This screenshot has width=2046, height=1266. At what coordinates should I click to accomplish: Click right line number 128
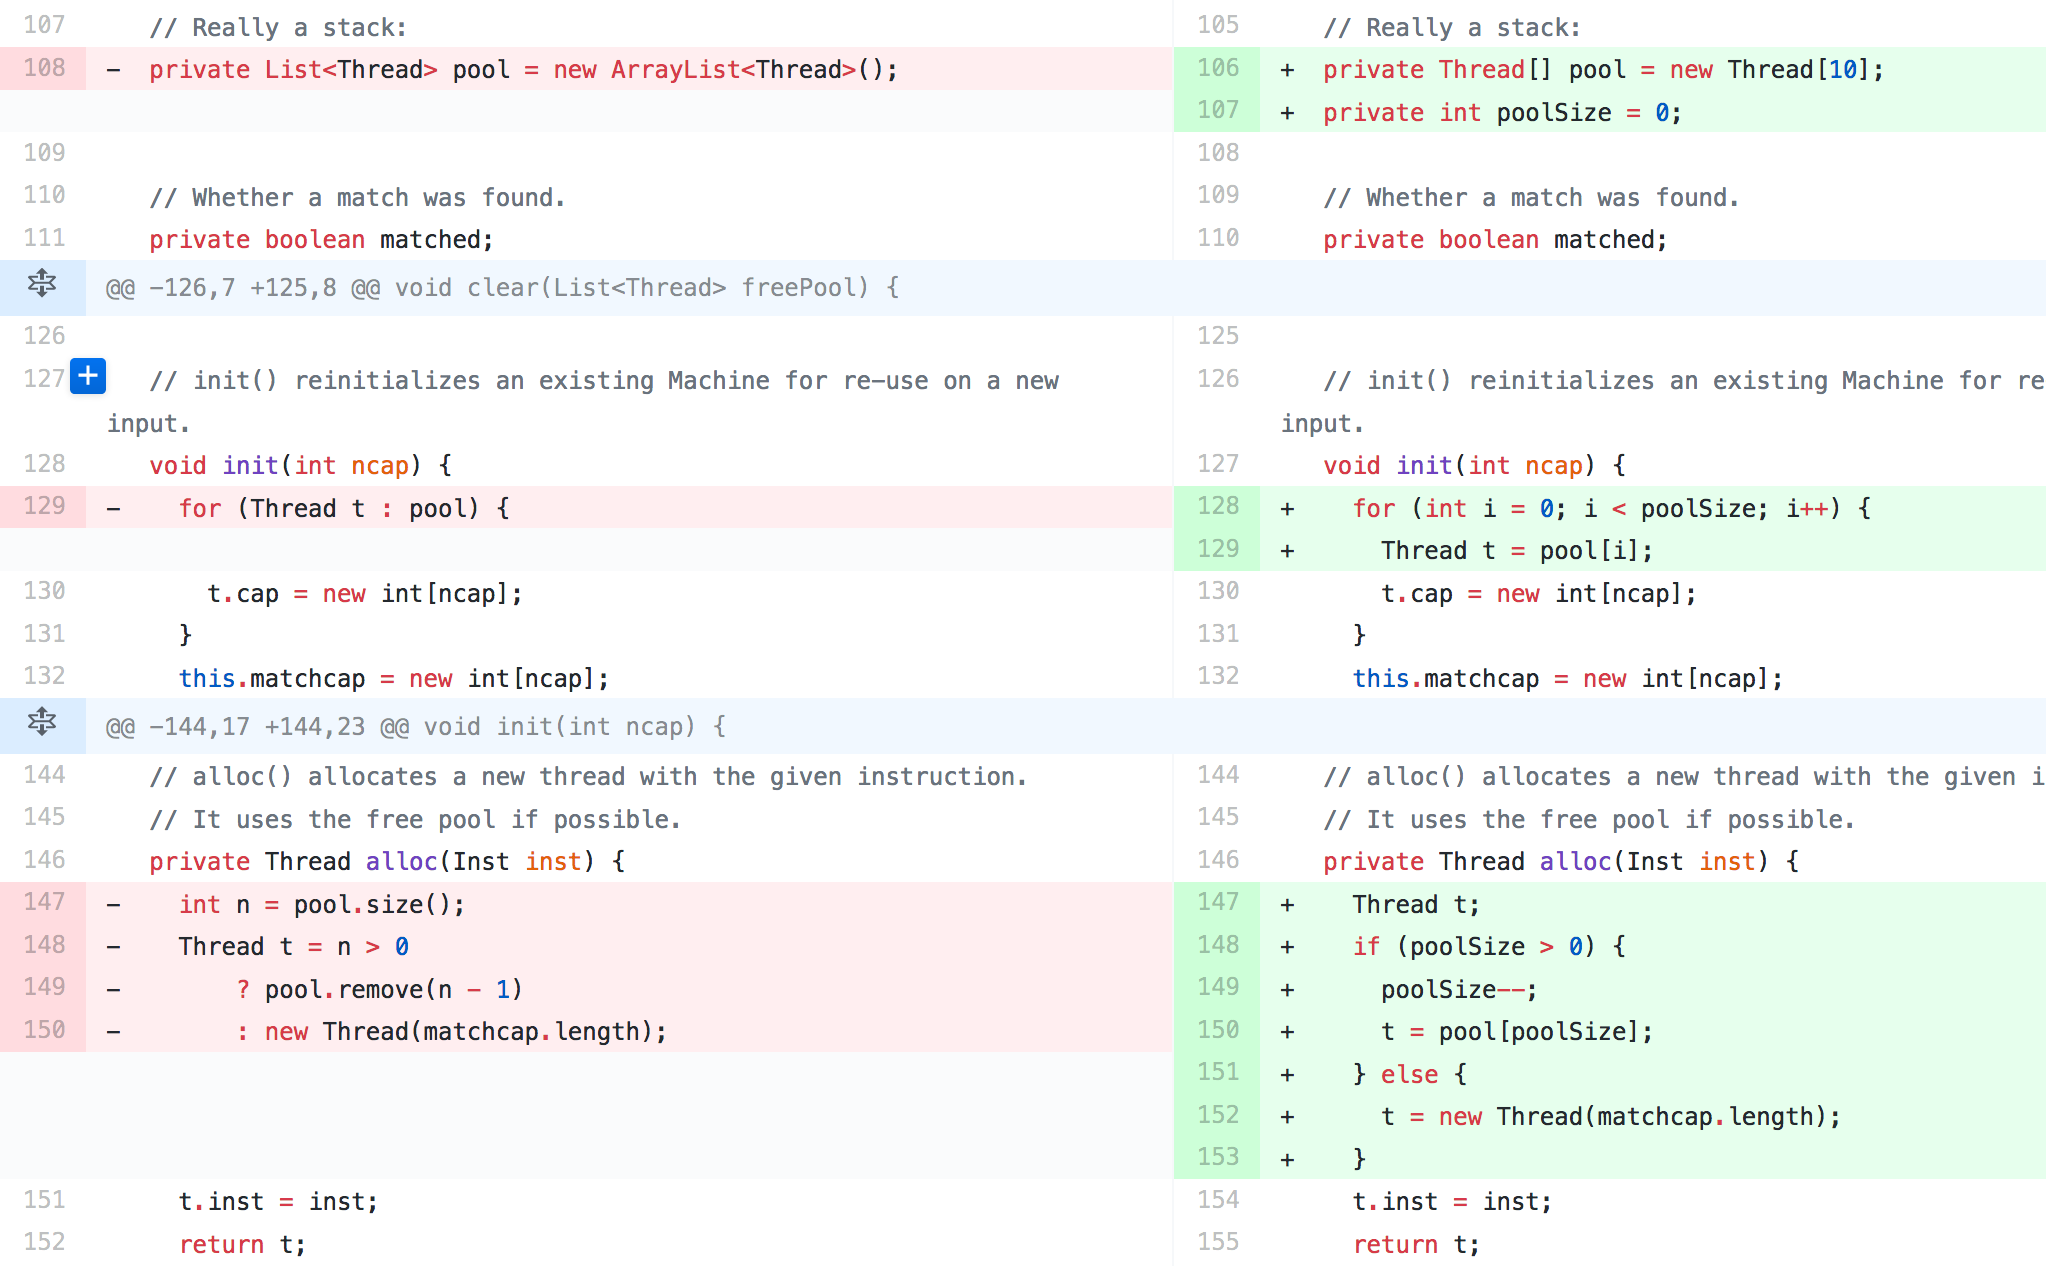pos(1217,506)
